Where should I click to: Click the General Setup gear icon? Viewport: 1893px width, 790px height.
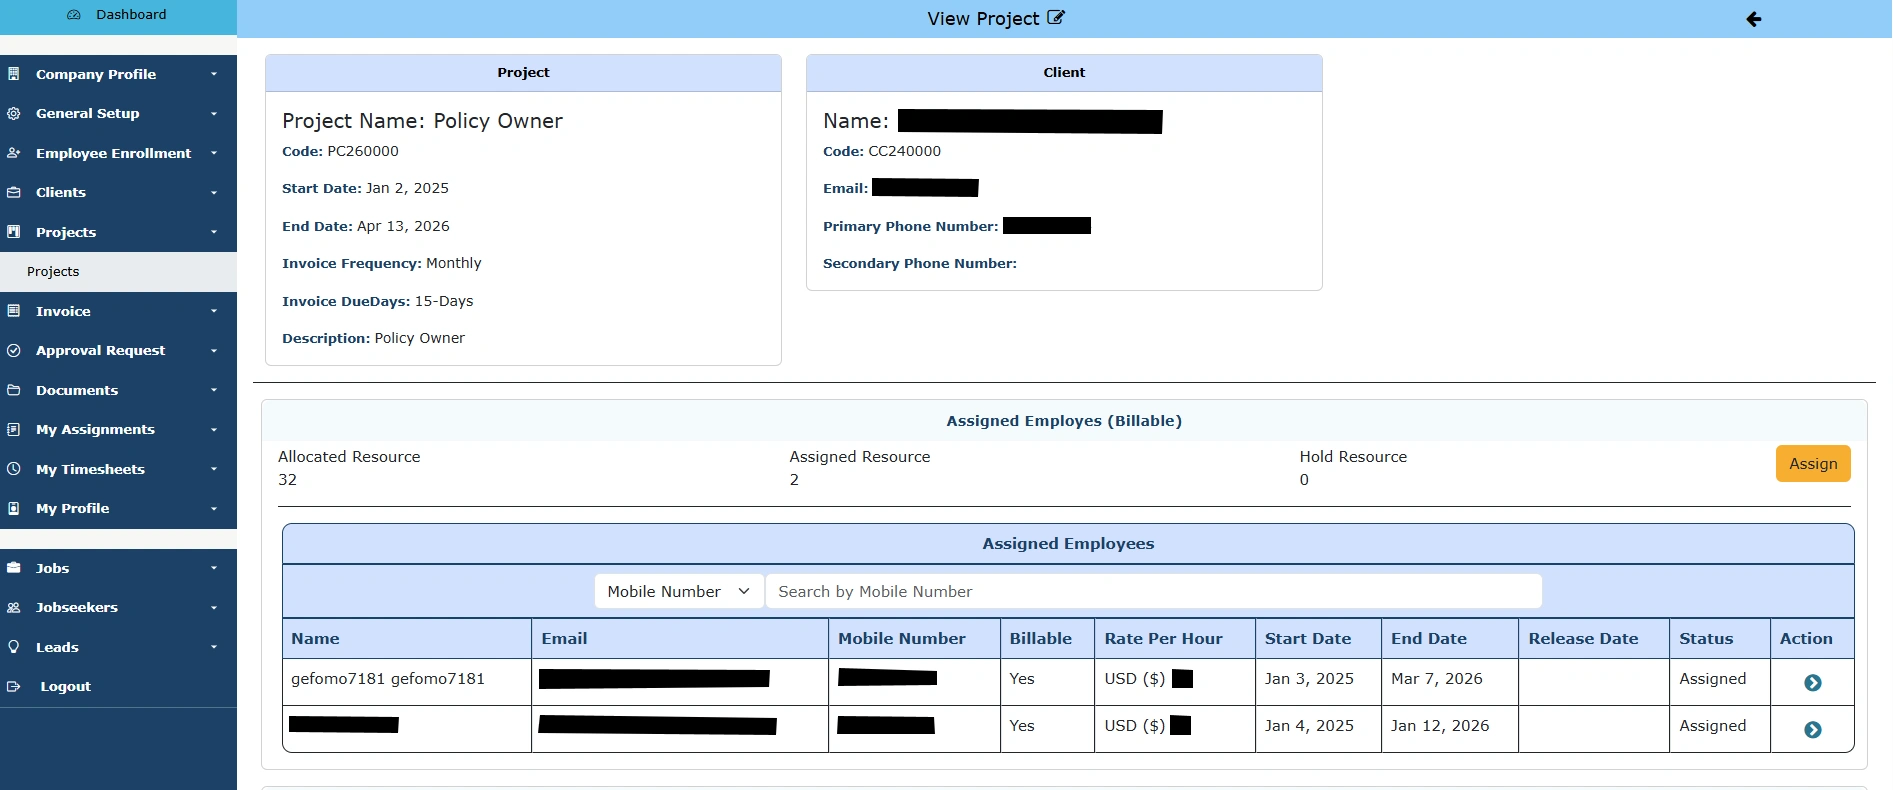click(14, 114)
